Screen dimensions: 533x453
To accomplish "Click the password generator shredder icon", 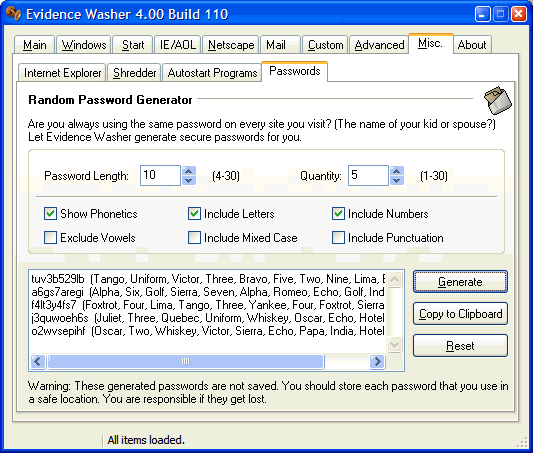I will click(498, 100).
